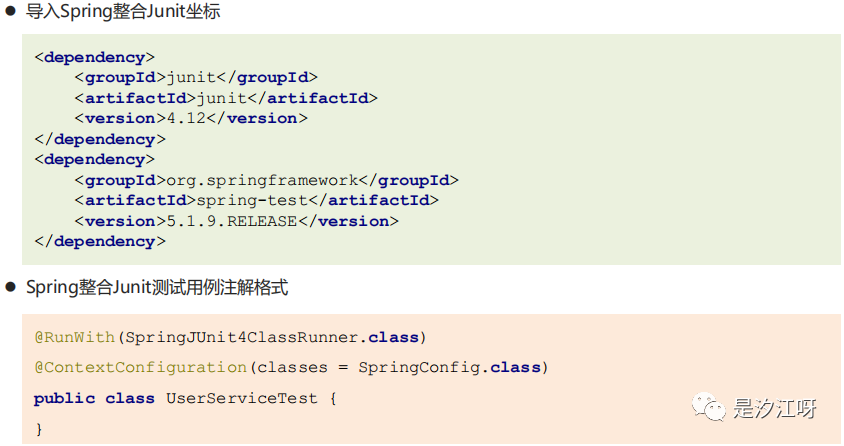
Task: Click the WeChat logo icon in watermark
Action: click(708, 407)
